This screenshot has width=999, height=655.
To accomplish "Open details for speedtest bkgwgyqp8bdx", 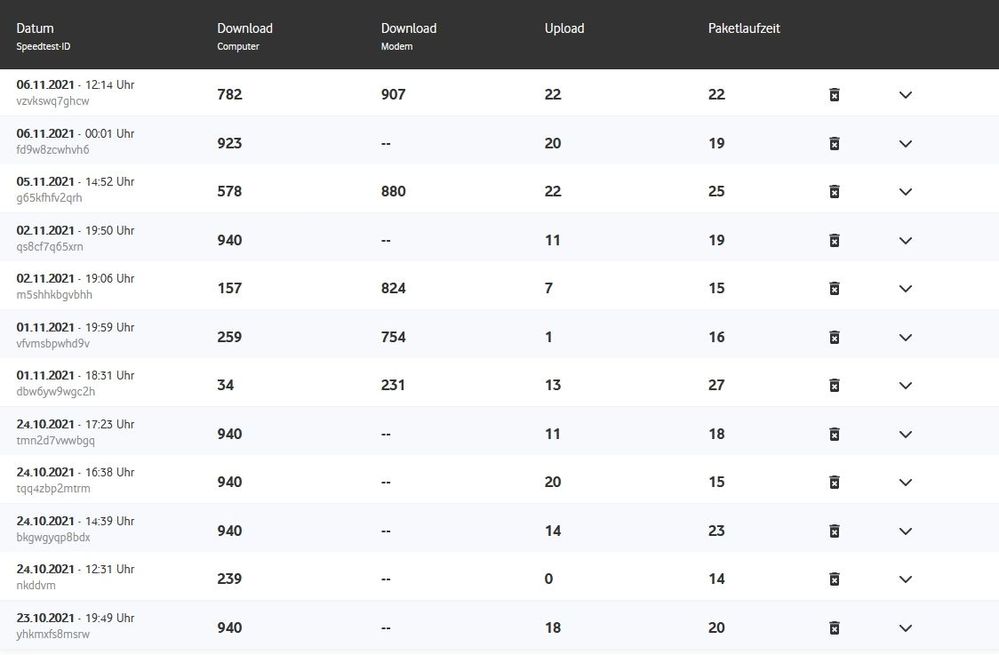I will [905, 531].
